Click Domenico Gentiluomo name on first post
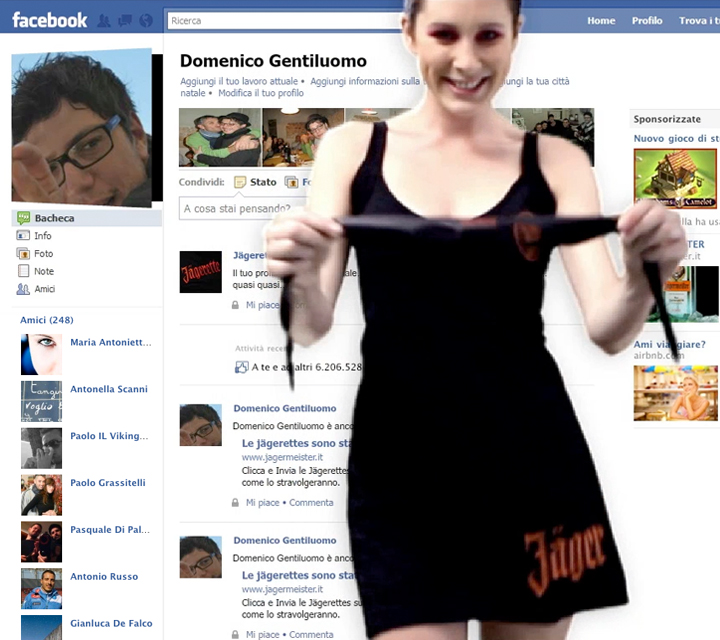This screenshot has height=640, width=720. tap(285, 409)
